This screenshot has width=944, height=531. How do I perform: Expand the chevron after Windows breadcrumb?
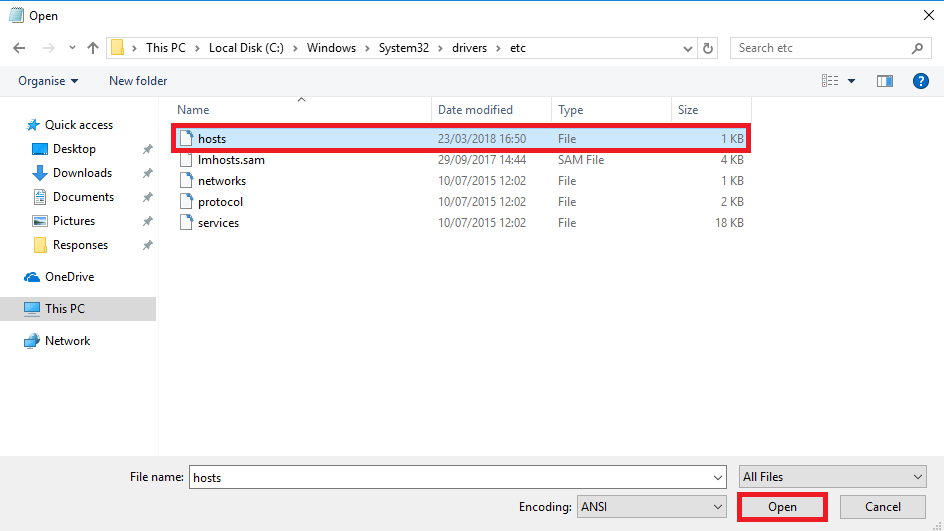367,48
